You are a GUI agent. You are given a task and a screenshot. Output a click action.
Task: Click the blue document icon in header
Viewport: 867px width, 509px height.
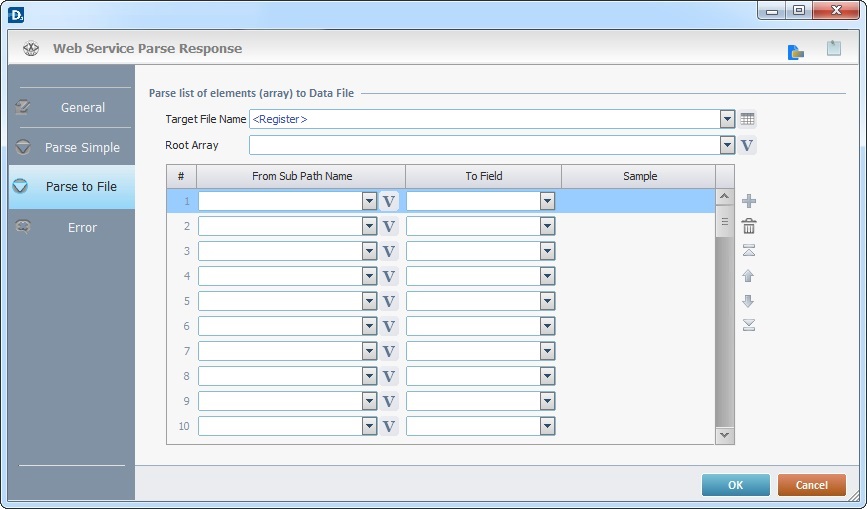(x=795, y=52)
